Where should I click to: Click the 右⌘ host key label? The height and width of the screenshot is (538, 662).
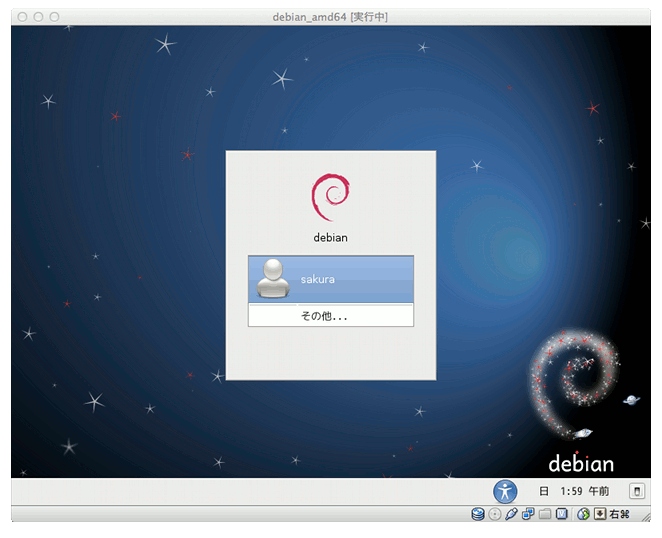pos(619,514)
